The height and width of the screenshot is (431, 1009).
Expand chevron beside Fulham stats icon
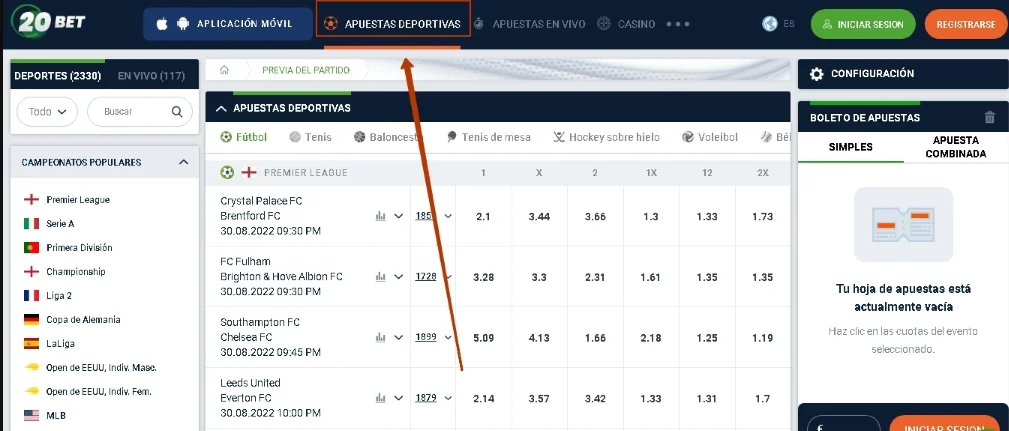coord(398,277)
